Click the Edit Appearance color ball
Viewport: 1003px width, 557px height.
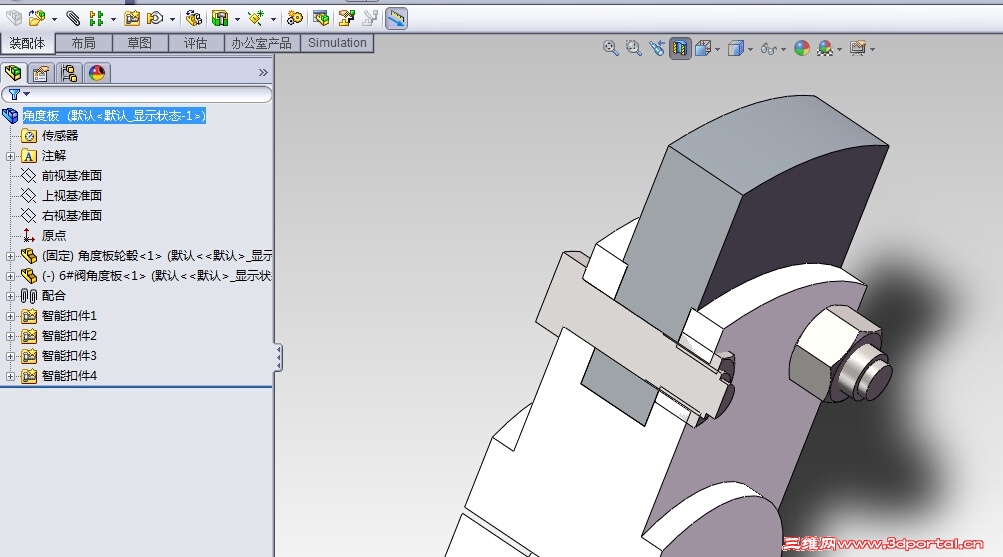coord(802,48)
